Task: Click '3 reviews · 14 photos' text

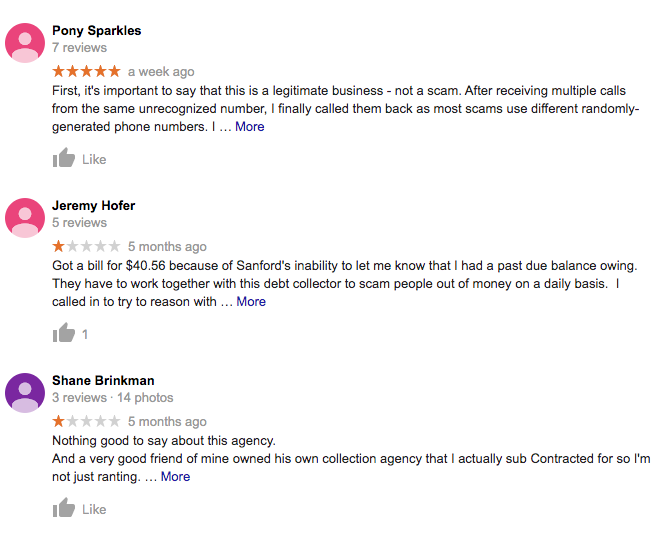Action: tap(112, 398)
